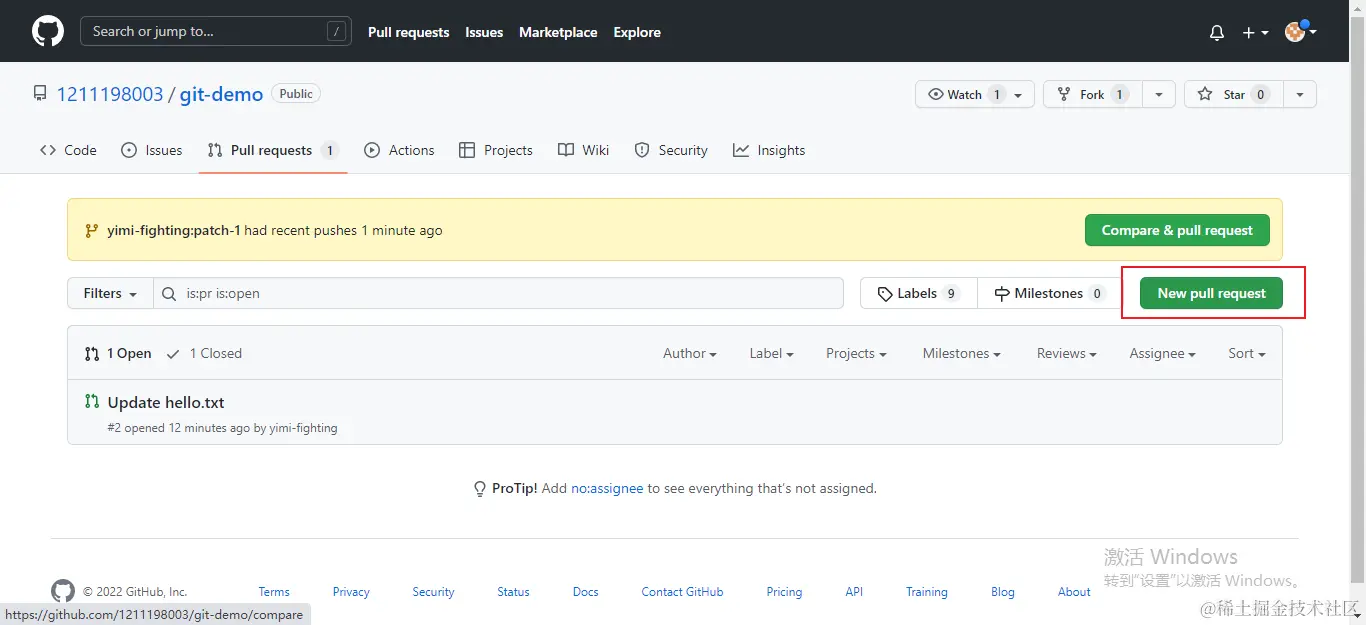Expand the Label filter
This screenshot has width=1366, height=625.
tap(771, 353)
